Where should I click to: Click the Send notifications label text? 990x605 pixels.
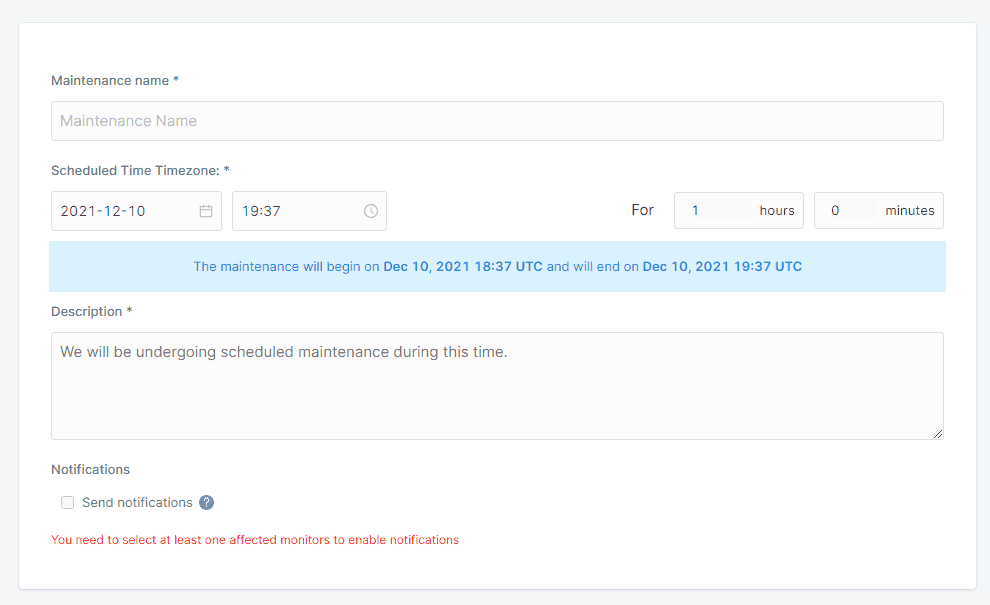(x=137, y=503)
